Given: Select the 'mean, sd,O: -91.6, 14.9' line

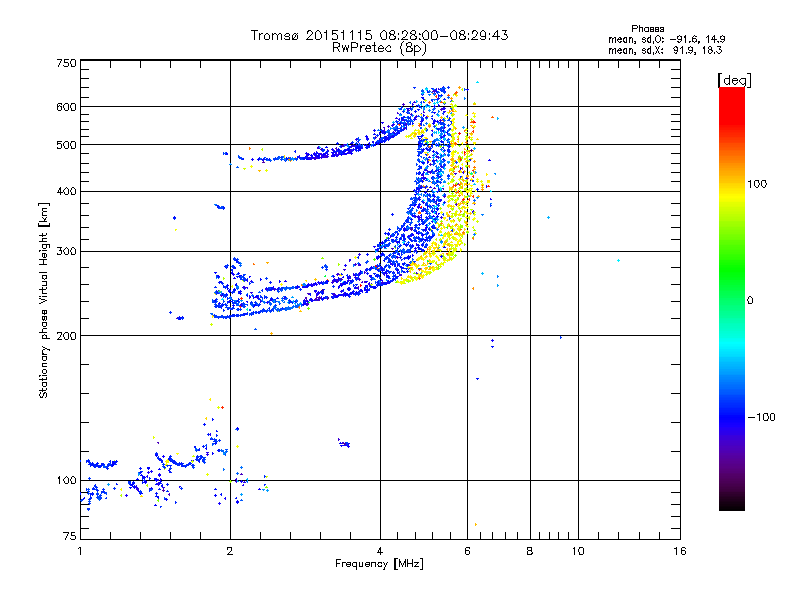Looking at the screenshot, I should coord(666,39).
